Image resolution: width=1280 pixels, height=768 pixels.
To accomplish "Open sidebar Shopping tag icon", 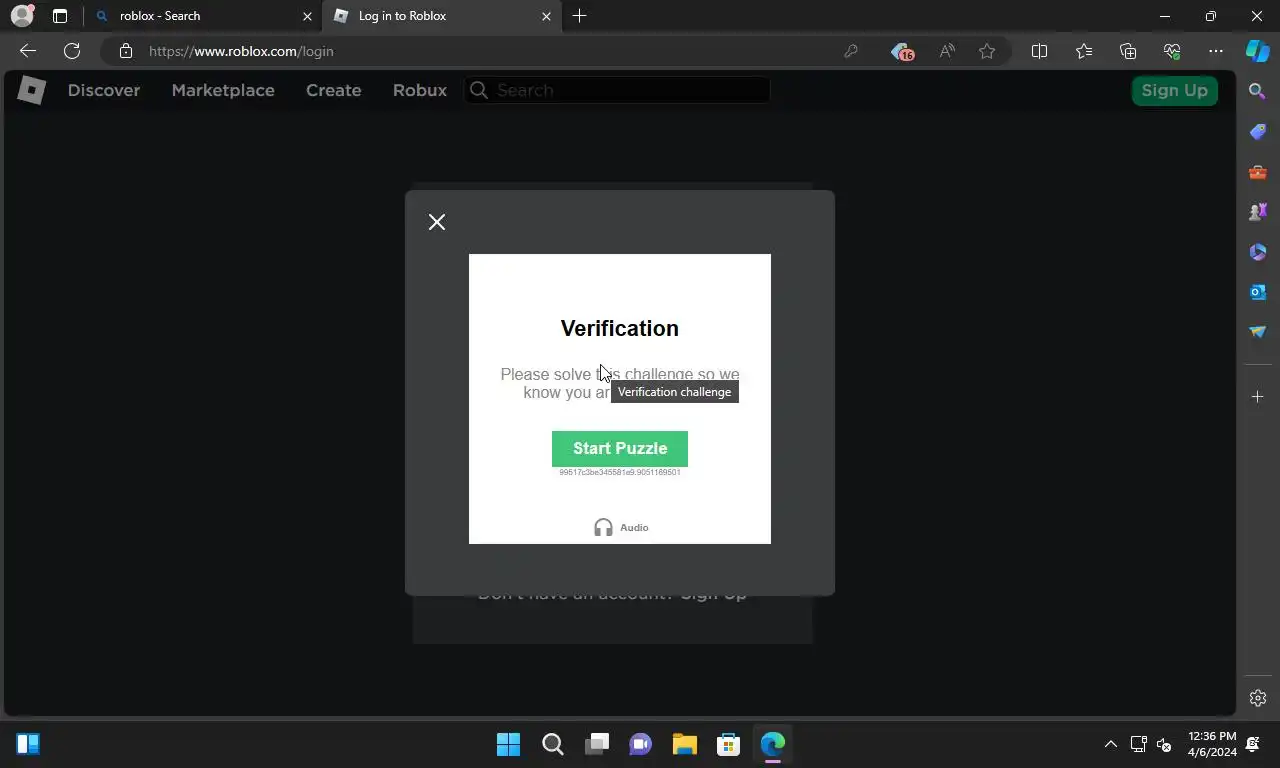I will point(1258,132).
